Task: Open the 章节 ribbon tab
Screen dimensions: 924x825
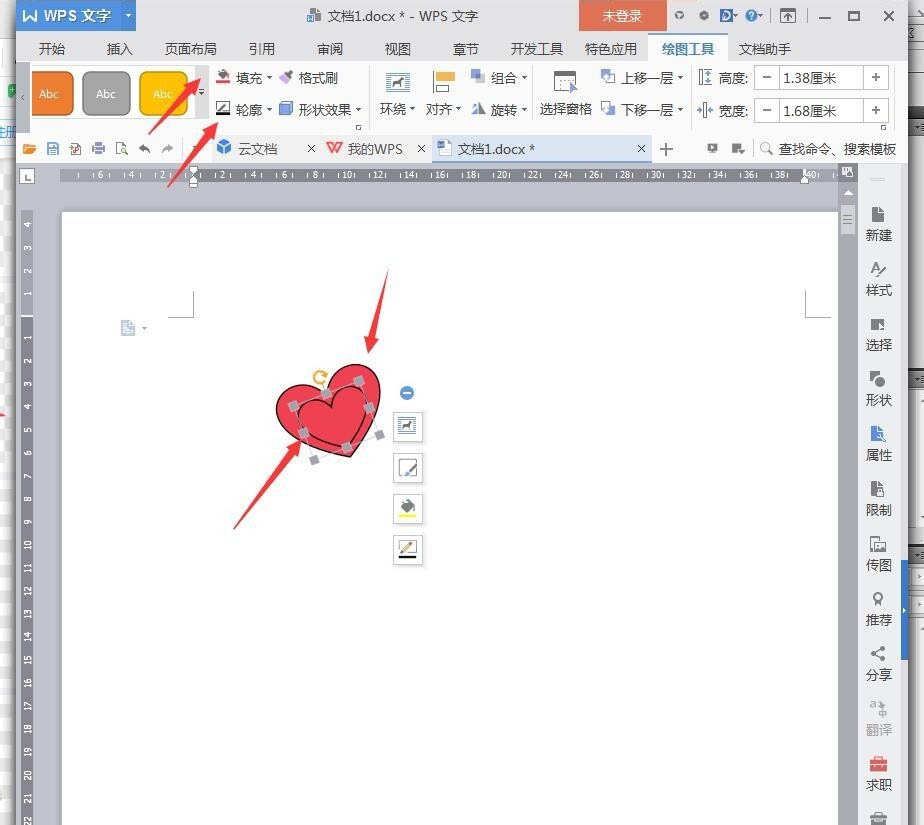Action: point(466,49)
